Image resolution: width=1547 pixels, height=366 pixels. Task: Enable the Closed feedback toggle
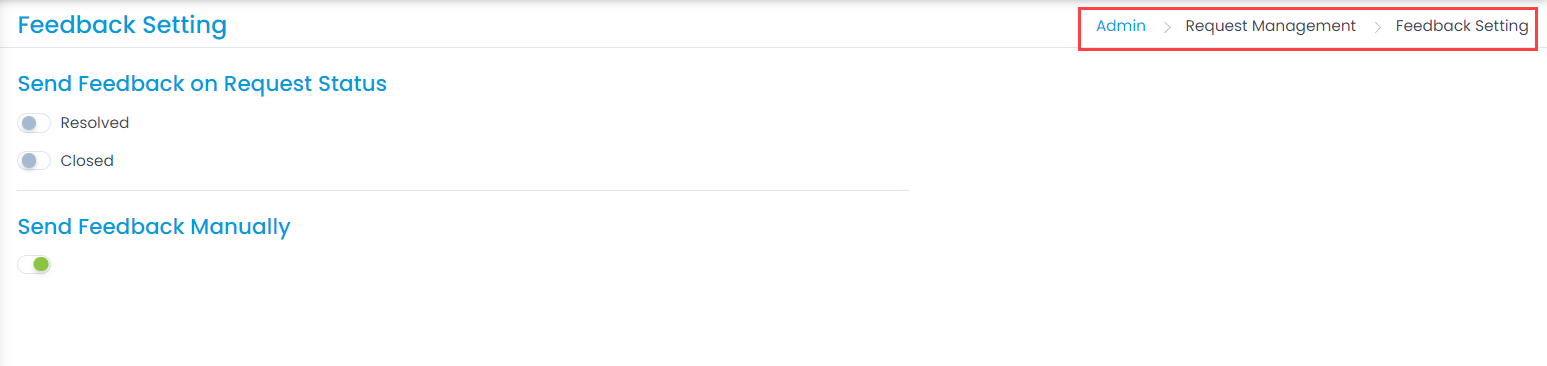click(x=34, y=160)
